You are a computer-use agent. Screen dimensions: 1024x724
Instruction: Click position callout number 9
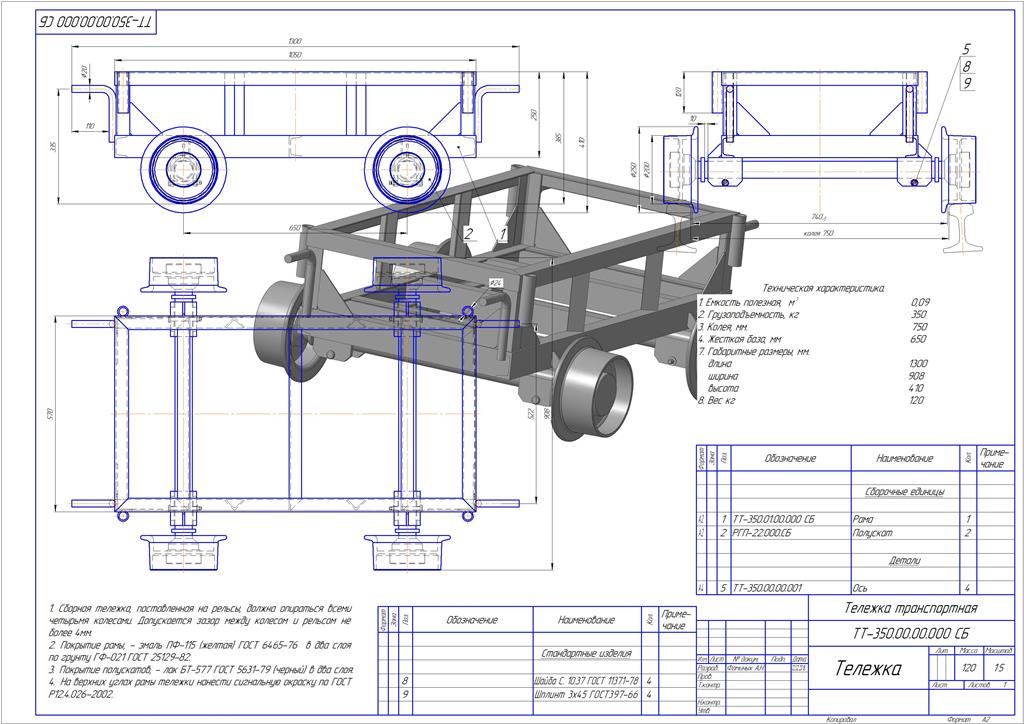click(x=967, y=83)
